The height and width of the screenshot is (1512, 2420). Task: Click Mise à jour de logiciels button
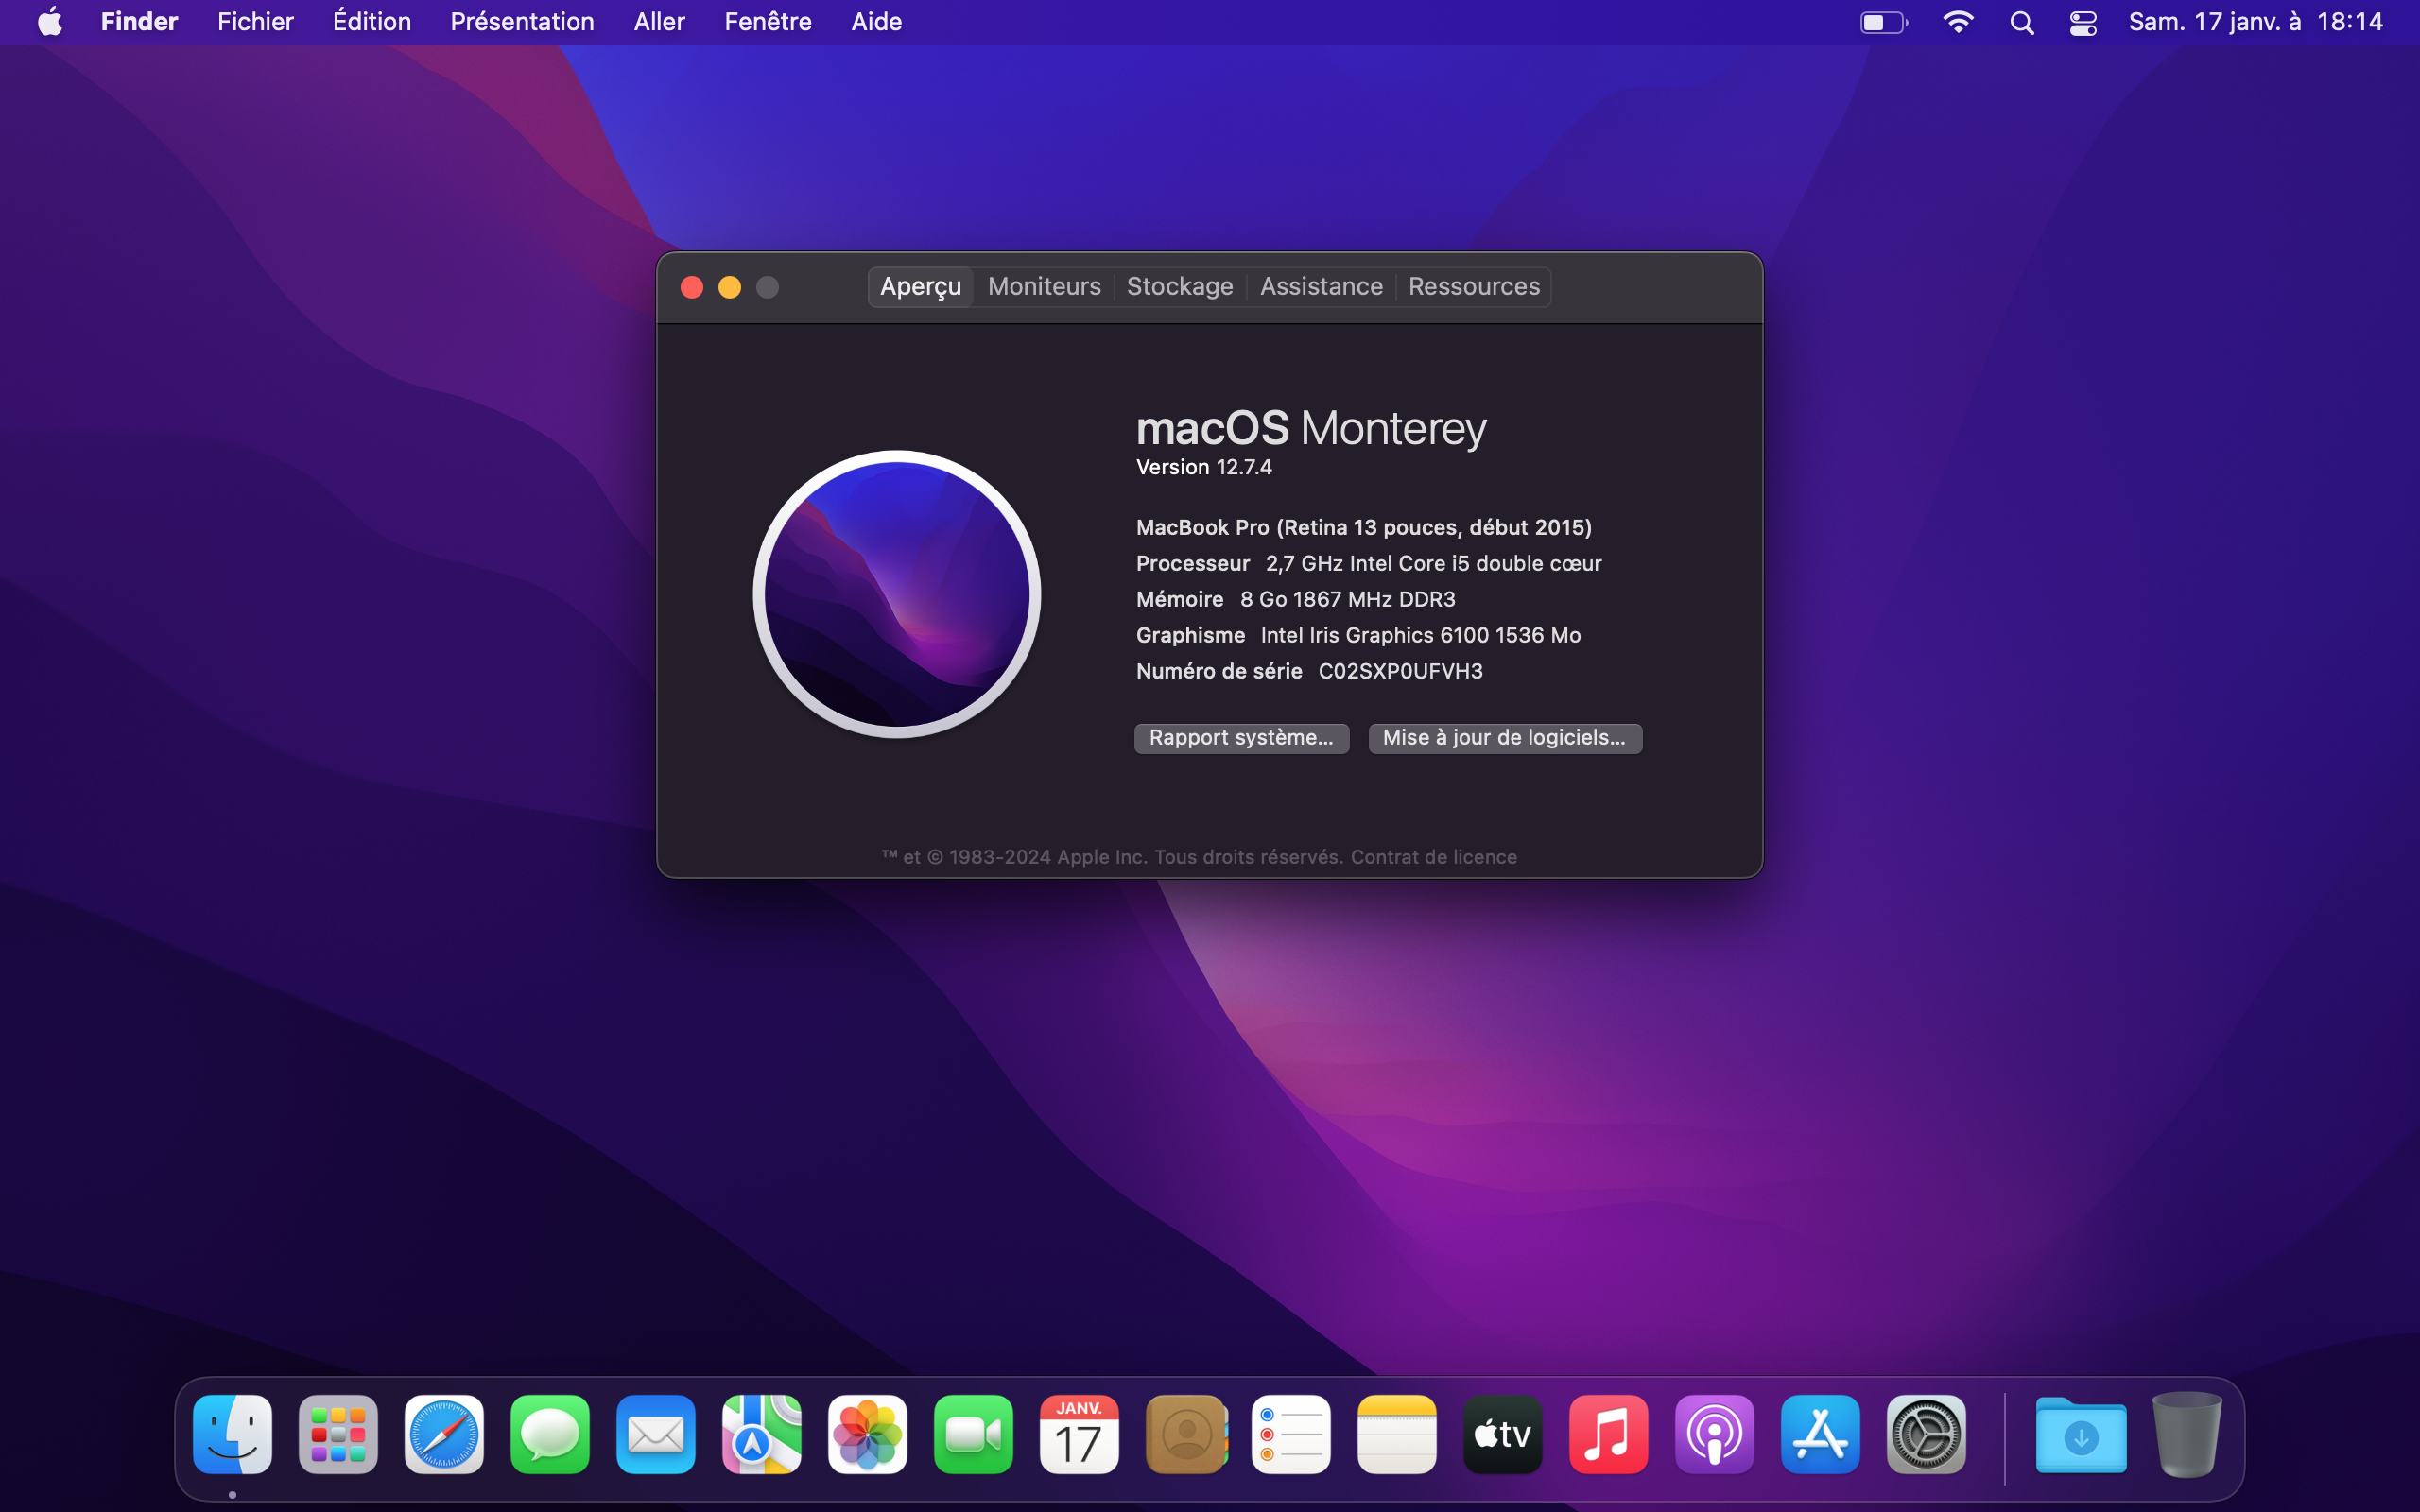[1504, 738]
